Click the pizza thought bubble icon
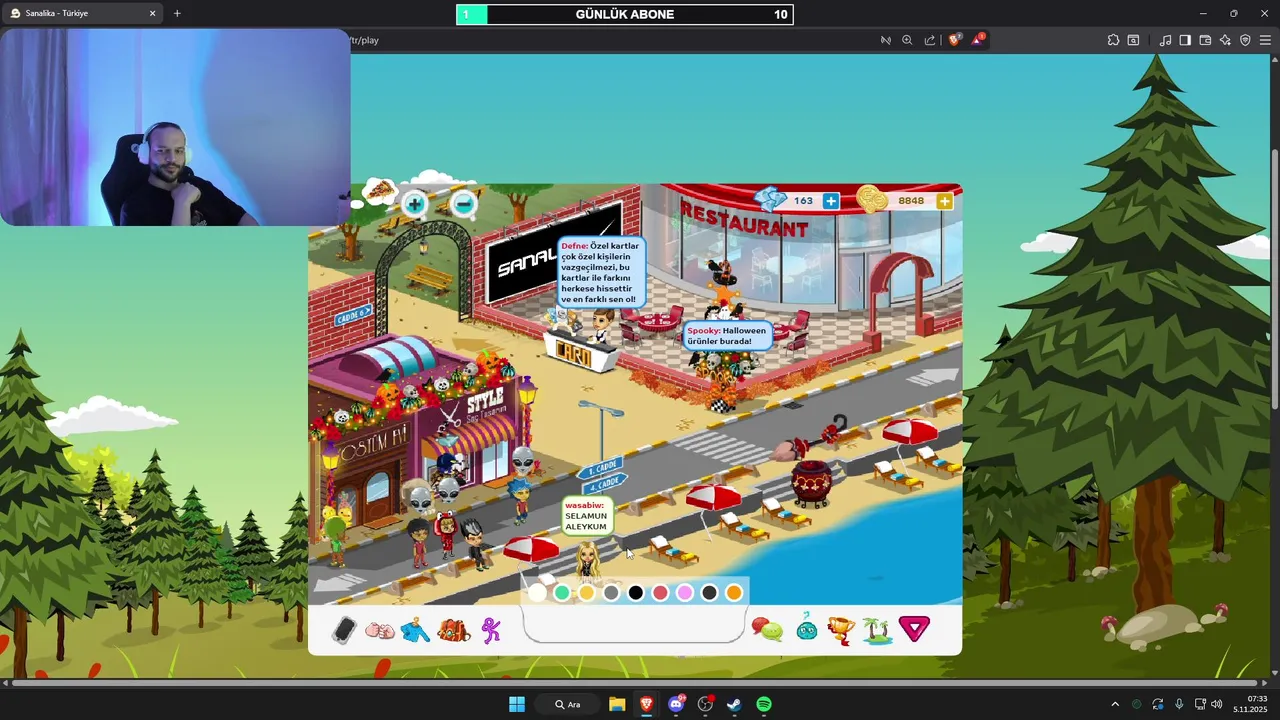The image size is (1280, 720). click(x=378, y=191)
